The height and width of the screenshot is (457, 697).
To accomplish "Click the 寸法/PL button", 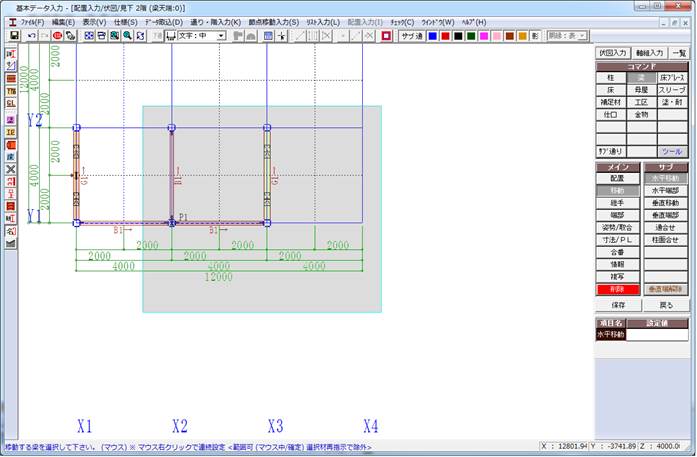I will [617, 240].
